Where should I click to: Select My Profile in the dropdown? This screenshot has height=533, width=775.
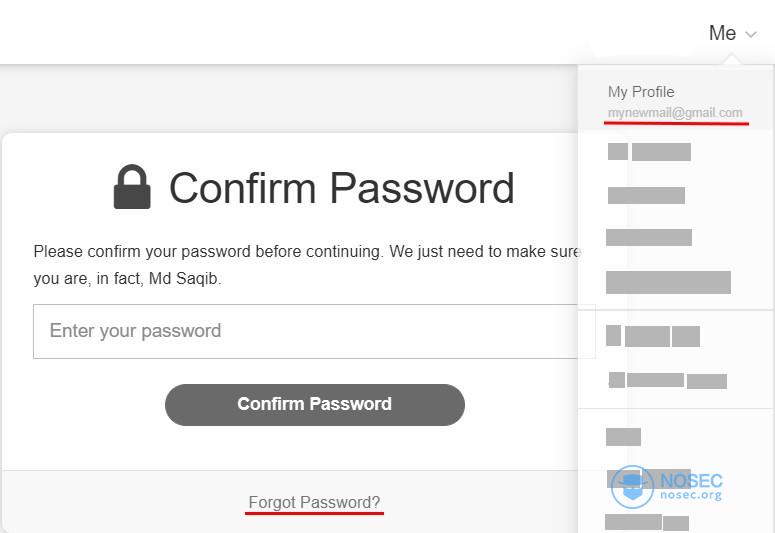click(641, 91)
